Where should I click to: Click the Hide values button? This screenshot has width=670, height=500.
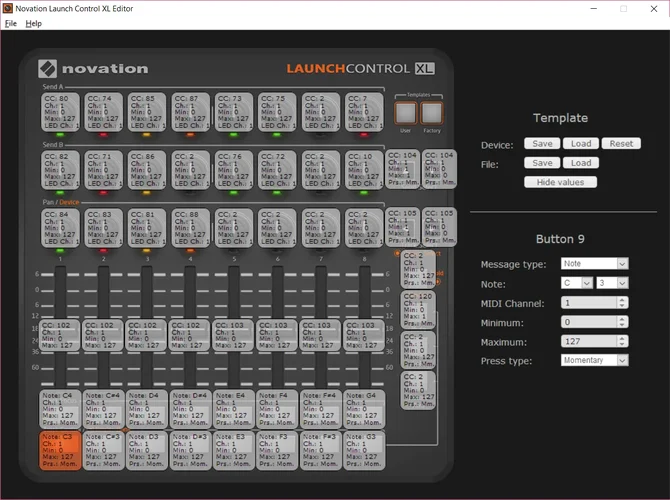(560, 182)
